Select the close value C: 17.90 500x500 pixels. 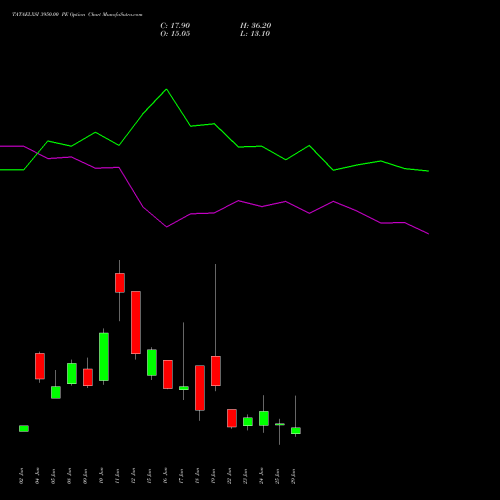(x=175, y=26)
